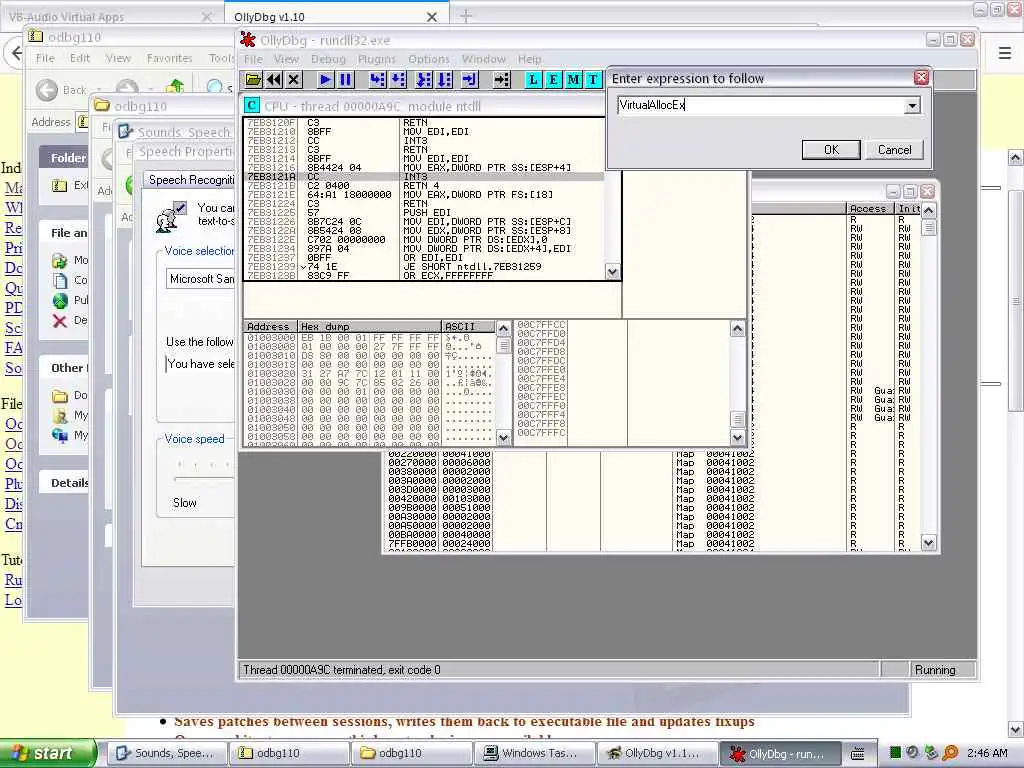Click the disassembly pane scroll-down arrow

coord(612,272)
